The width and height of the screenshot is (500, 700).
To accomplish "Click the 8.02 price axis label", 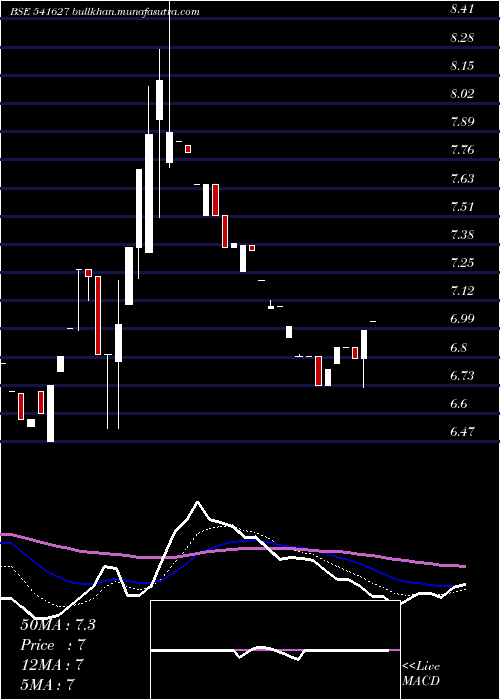I will tap(462, 94).
